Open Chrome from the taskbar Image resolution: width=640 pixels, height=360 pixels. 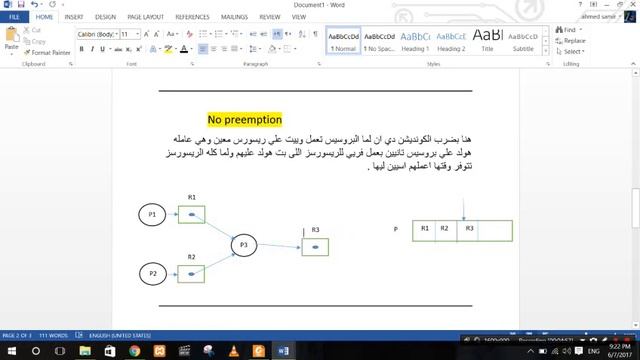coord(134,351)
